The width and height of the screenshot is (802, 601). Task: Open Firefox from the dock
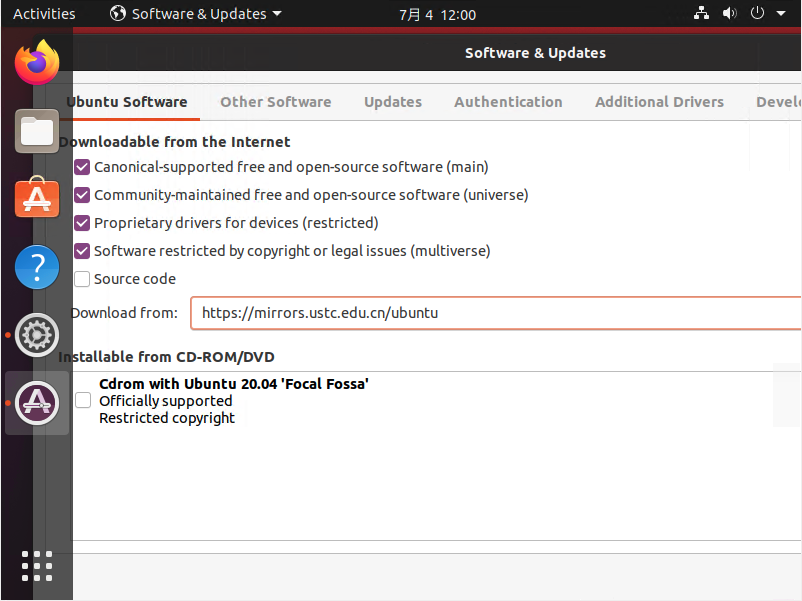click(37, 63)
